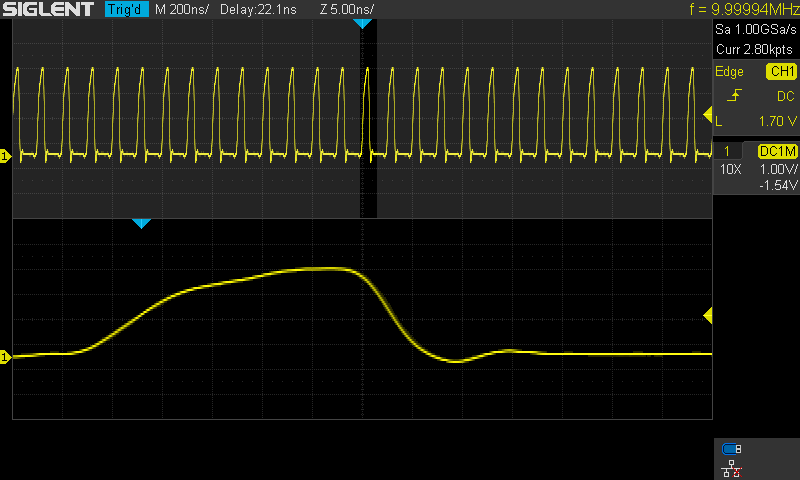This screenshot has width=800, height=480.
Task: Click the main window trigger level arrow
Action: (x=708, y=115)
